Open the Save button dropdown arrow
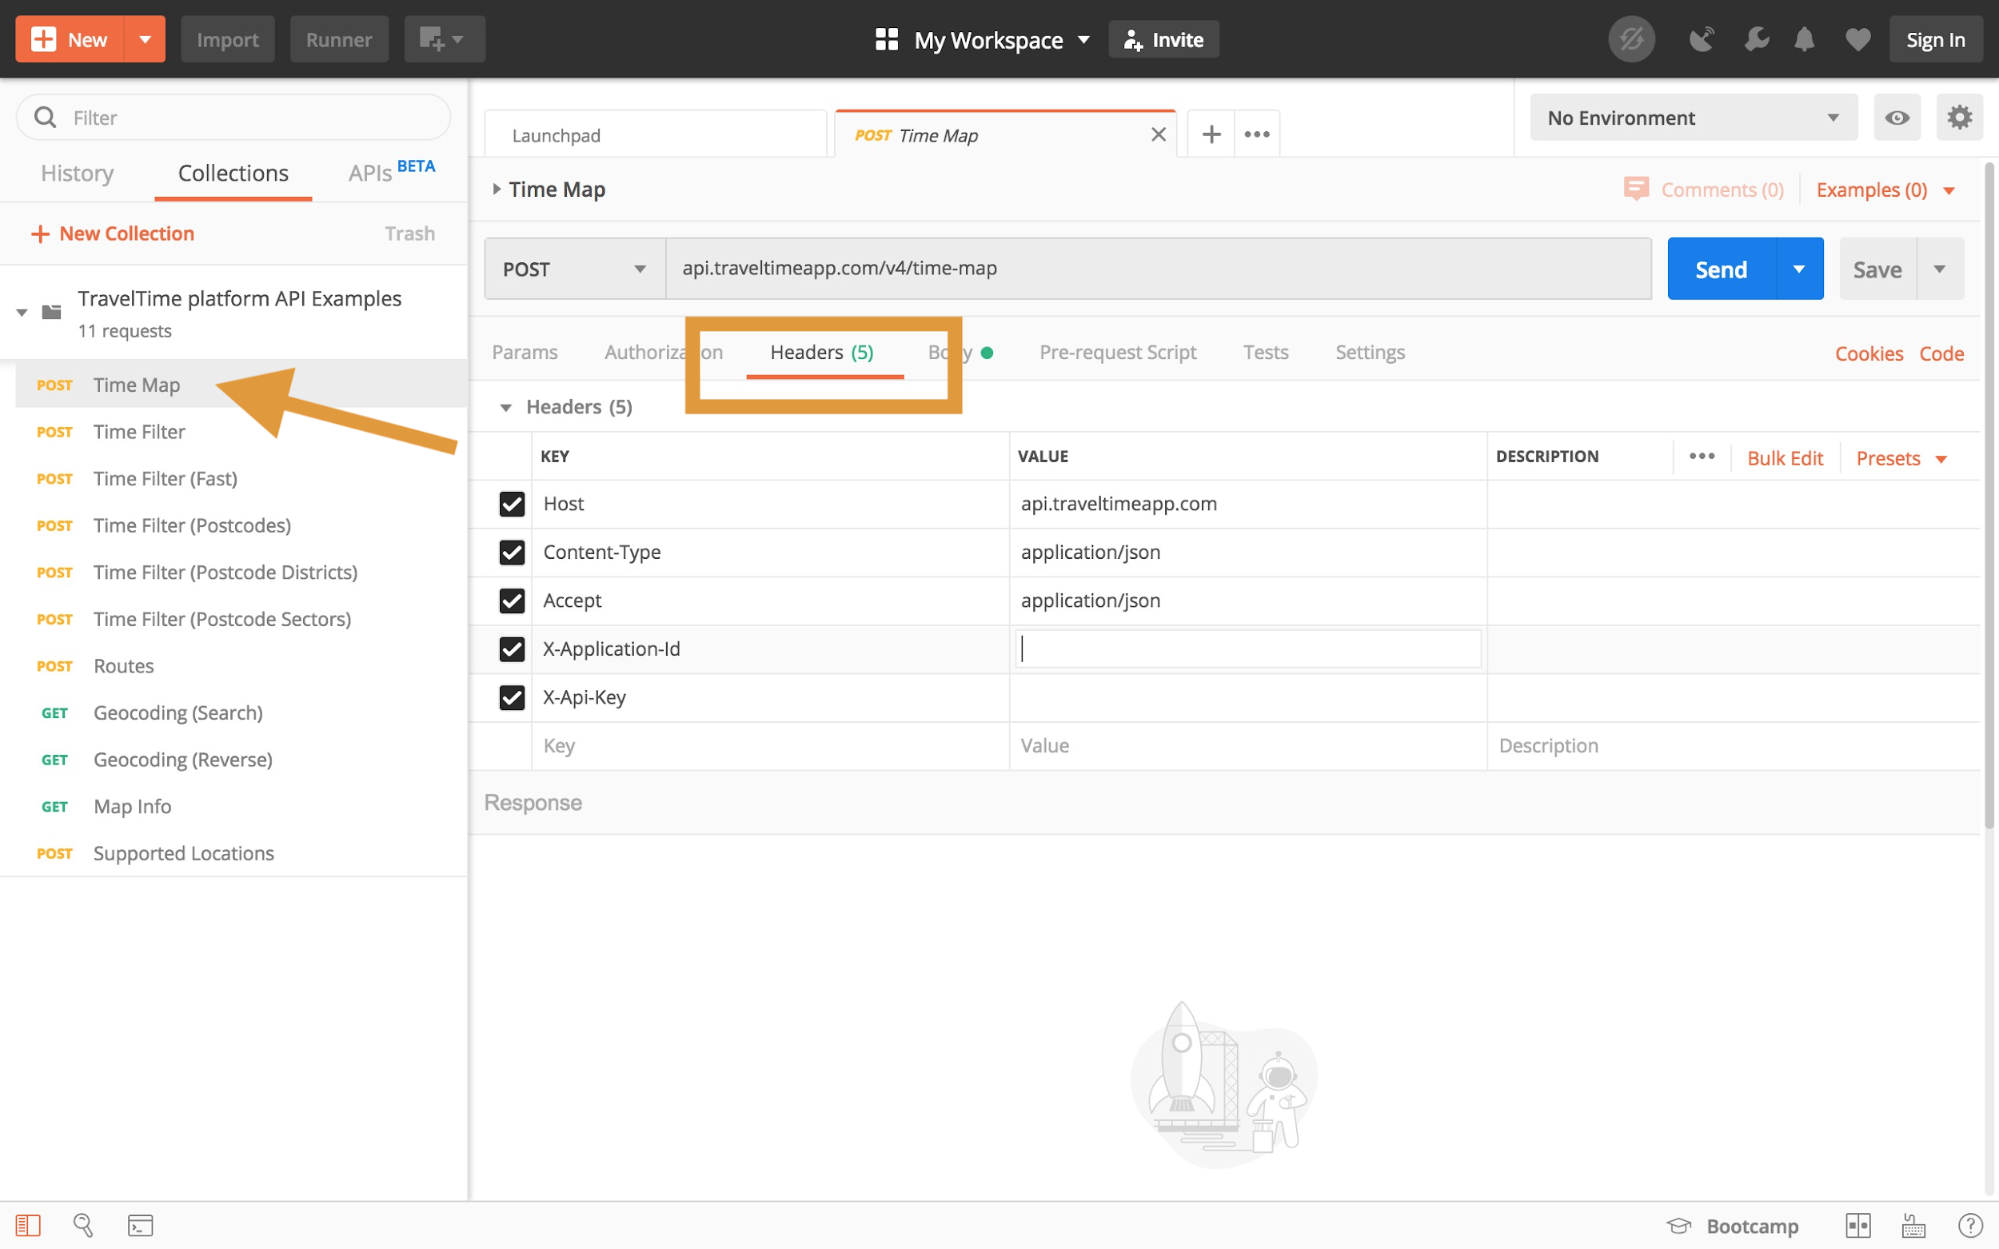1999x1249 pixels. point(1939,268)
